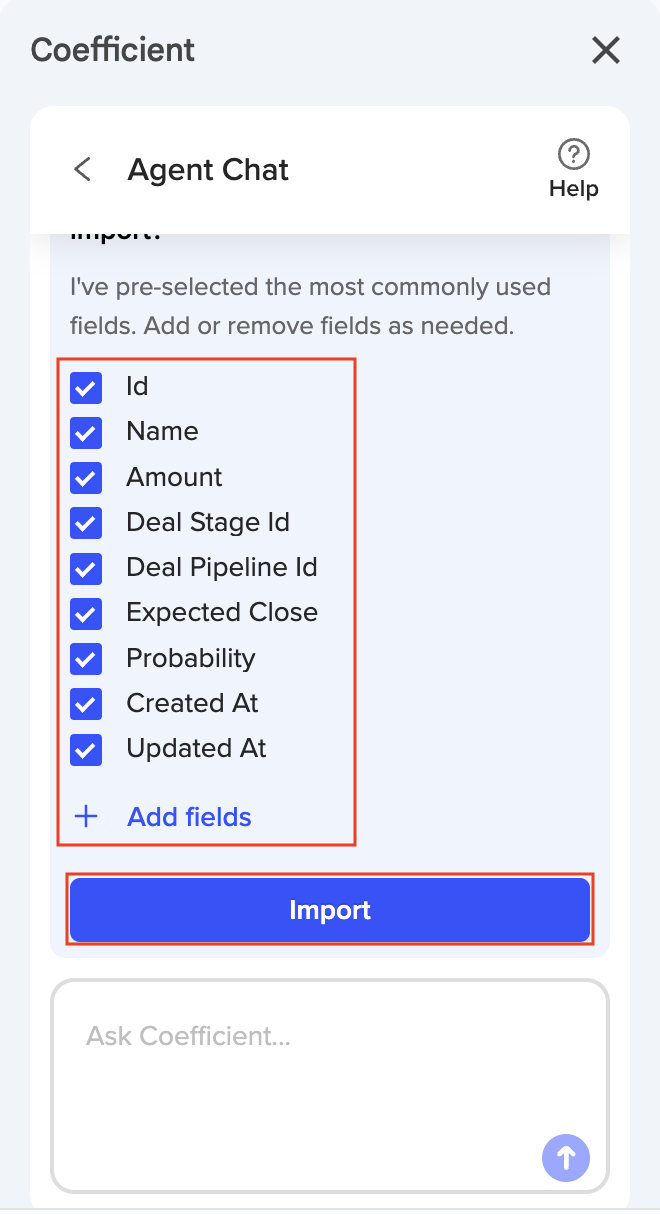Toggle the Amount field checkbox
The image size is (660, 1214).
tap(86, 478)
